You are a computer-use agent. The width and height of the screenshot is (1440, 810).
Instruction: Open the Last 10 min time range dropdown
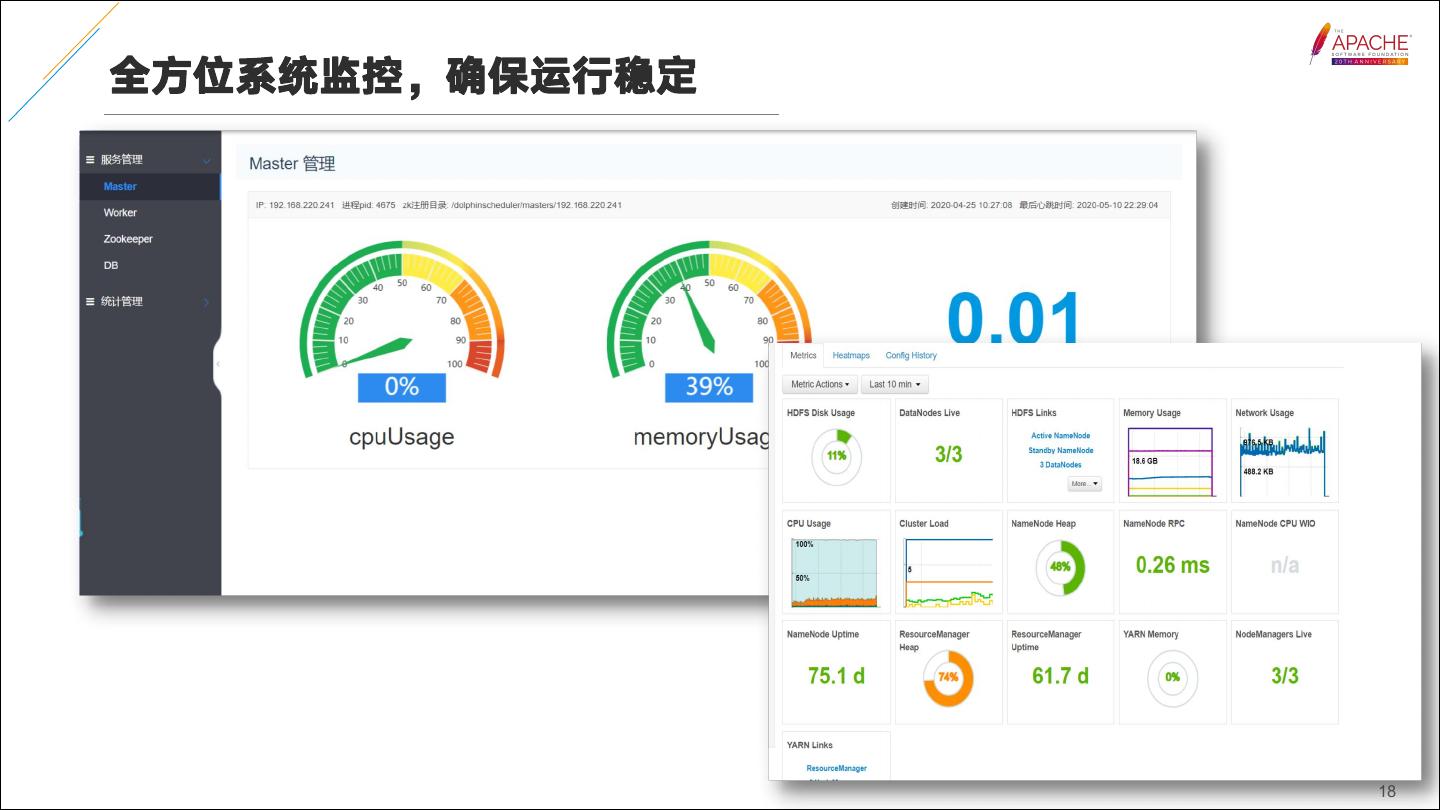pyautogui.click(x=894, y=384)
